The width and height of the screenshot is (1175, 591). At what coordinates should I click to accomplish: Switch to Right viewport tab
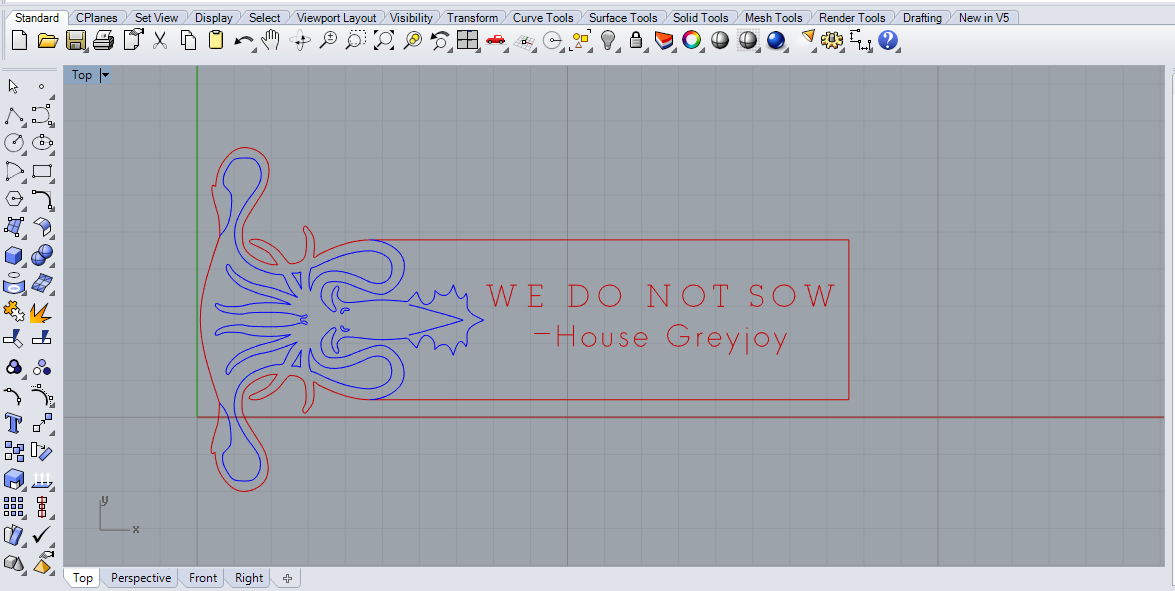pyautogui.click(x=249, y=578)
